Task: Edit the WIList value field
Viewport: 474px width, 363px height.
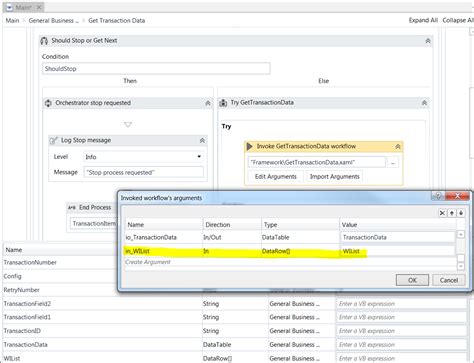Action: point(398,251)
